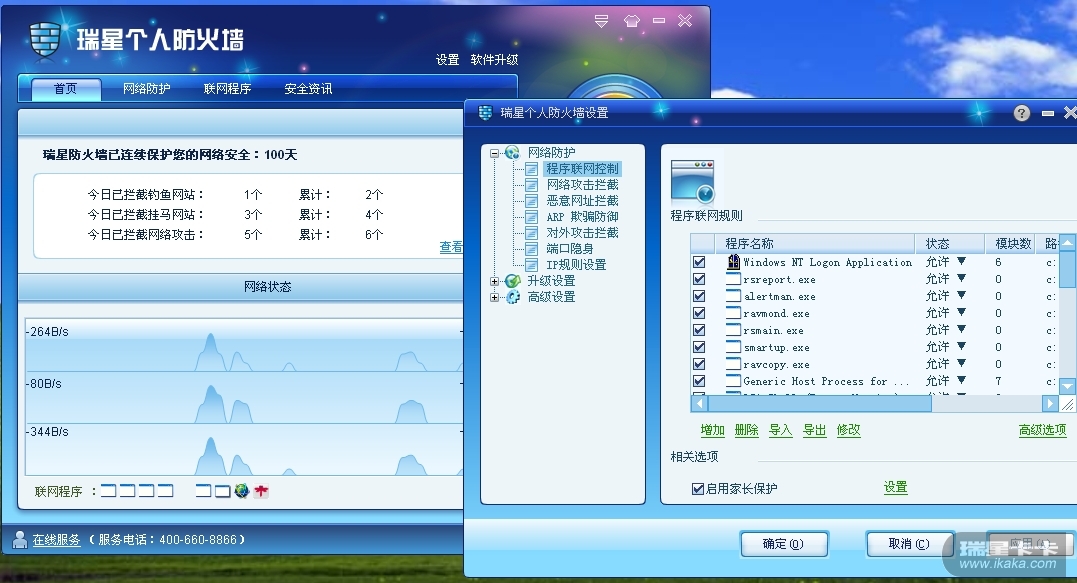Click the rule list horizontal scrollbar thumb
1077x583 pixels.
(819, 404)
